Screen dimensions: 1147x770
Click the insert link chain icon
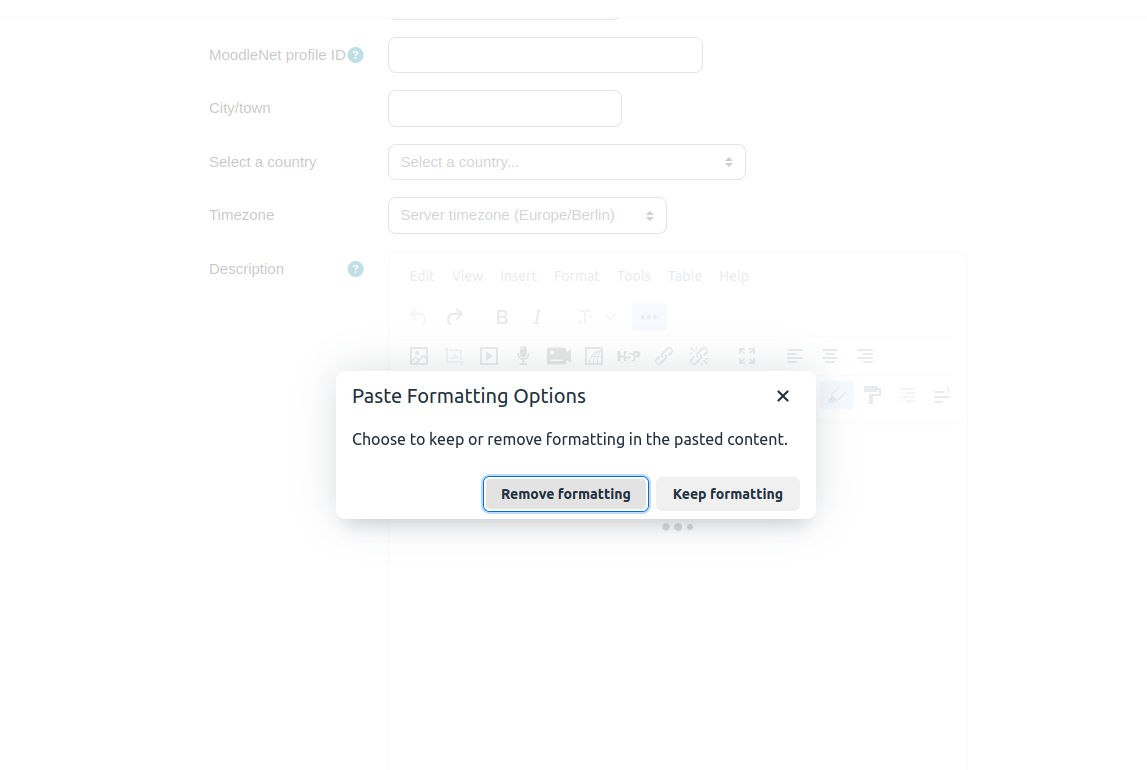click(663, 356)
